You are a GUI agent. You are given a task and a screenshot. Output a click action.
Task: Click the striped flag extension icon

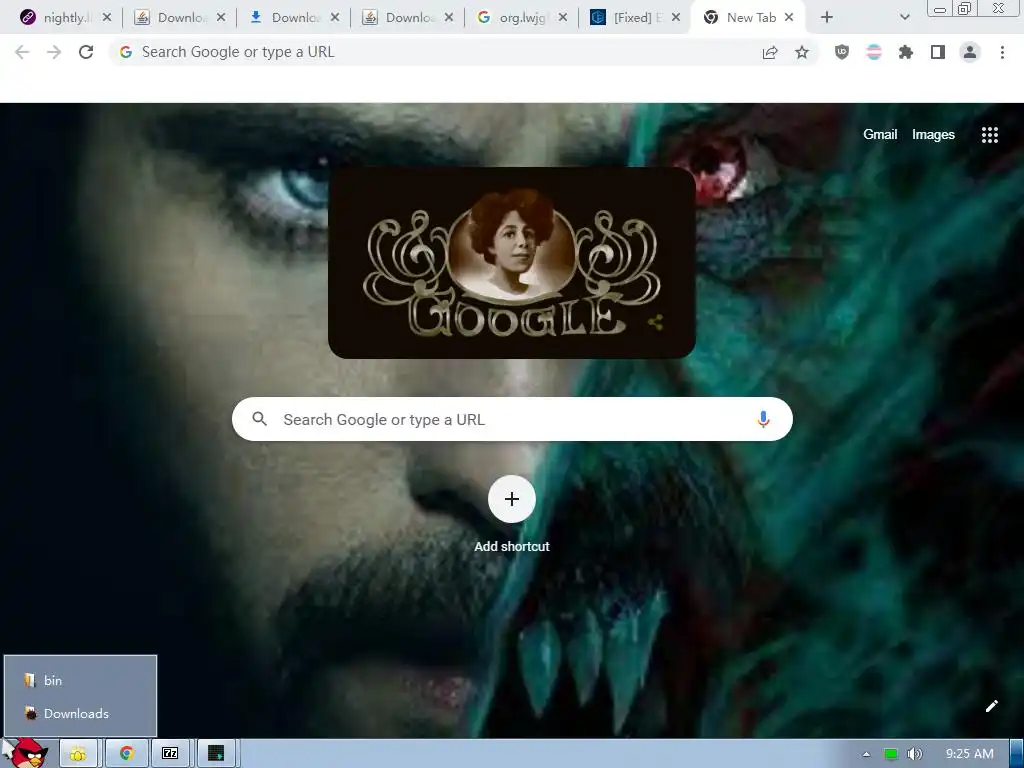tap(874, 52)
